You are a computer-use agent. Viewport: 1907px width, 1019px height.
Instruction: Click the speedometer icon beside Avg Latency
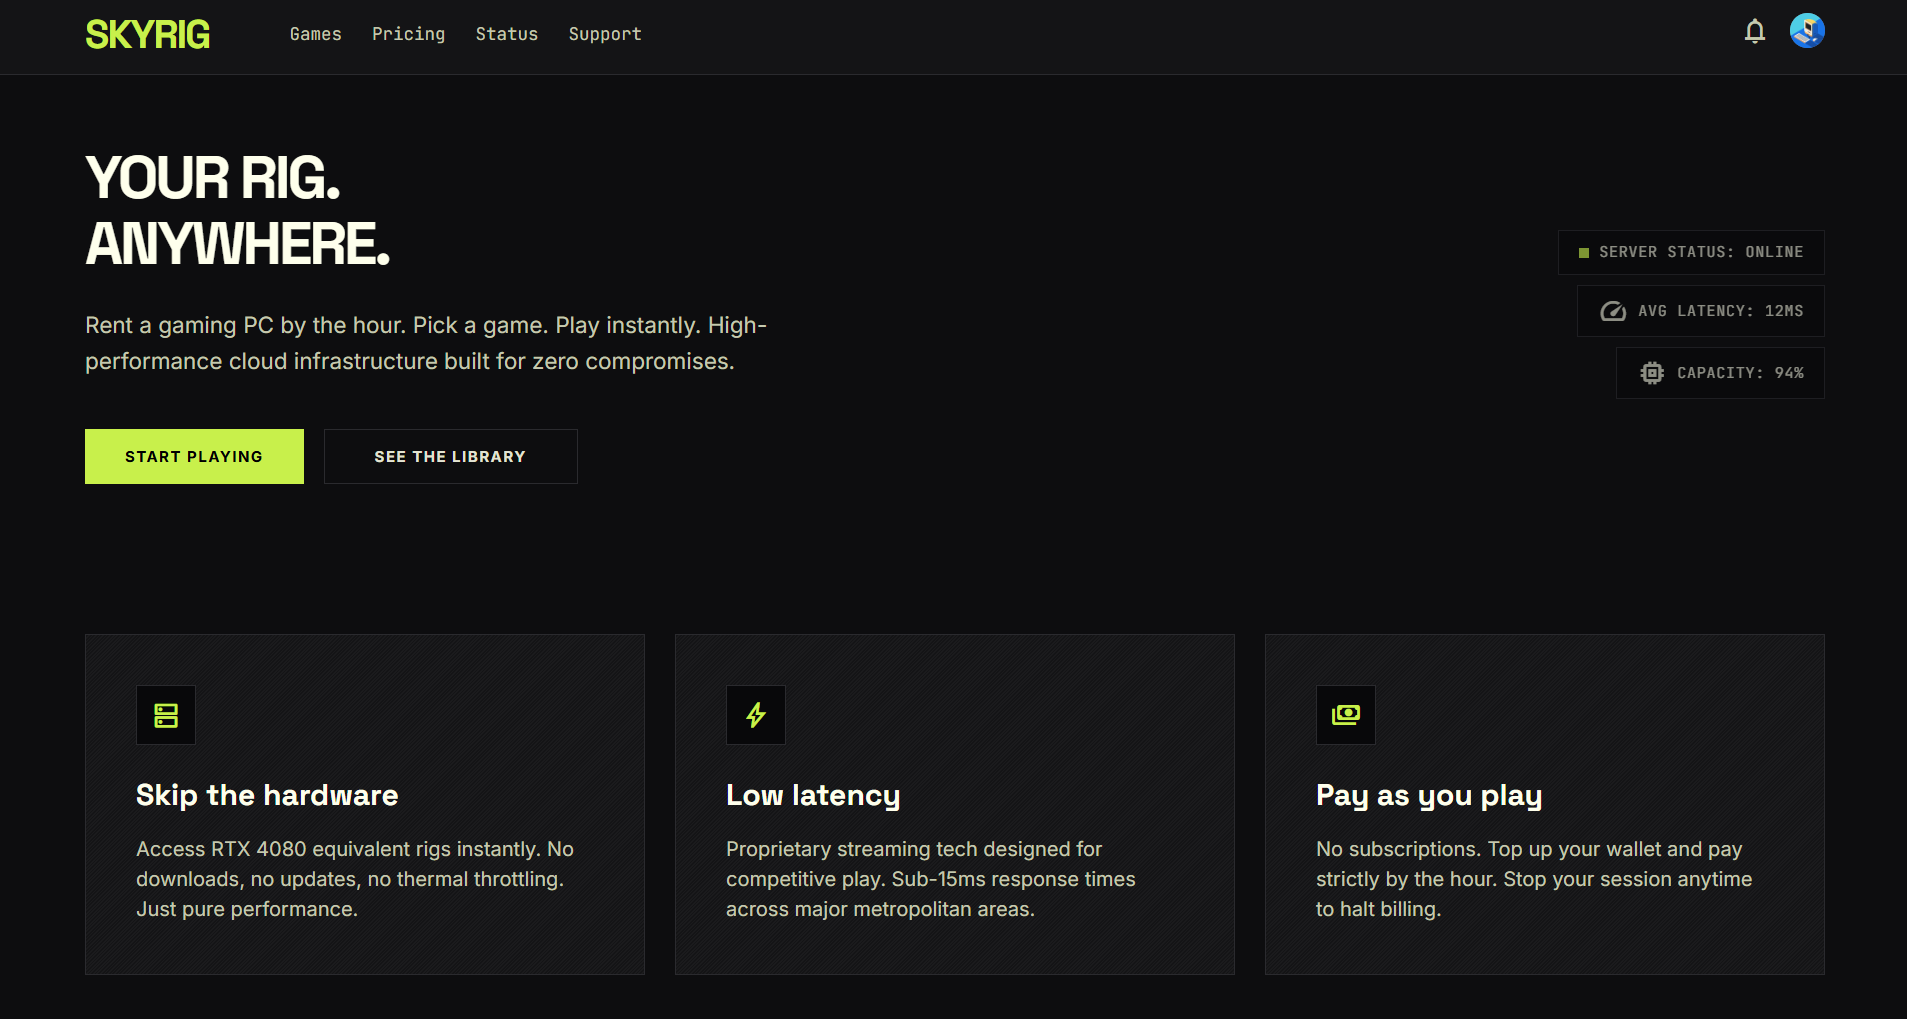pyautogui.click(x=1613, y=311)
